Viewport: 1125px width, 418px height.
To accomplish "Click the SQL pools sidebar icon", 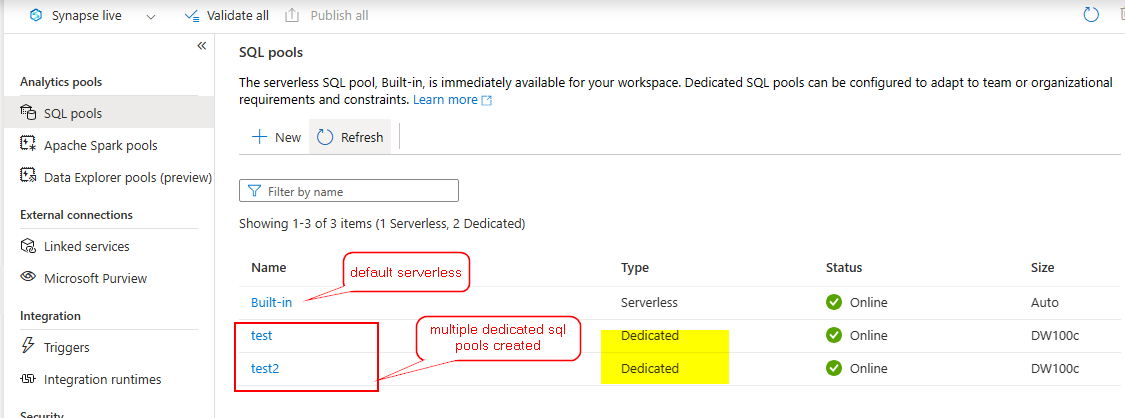I will 28,113.
